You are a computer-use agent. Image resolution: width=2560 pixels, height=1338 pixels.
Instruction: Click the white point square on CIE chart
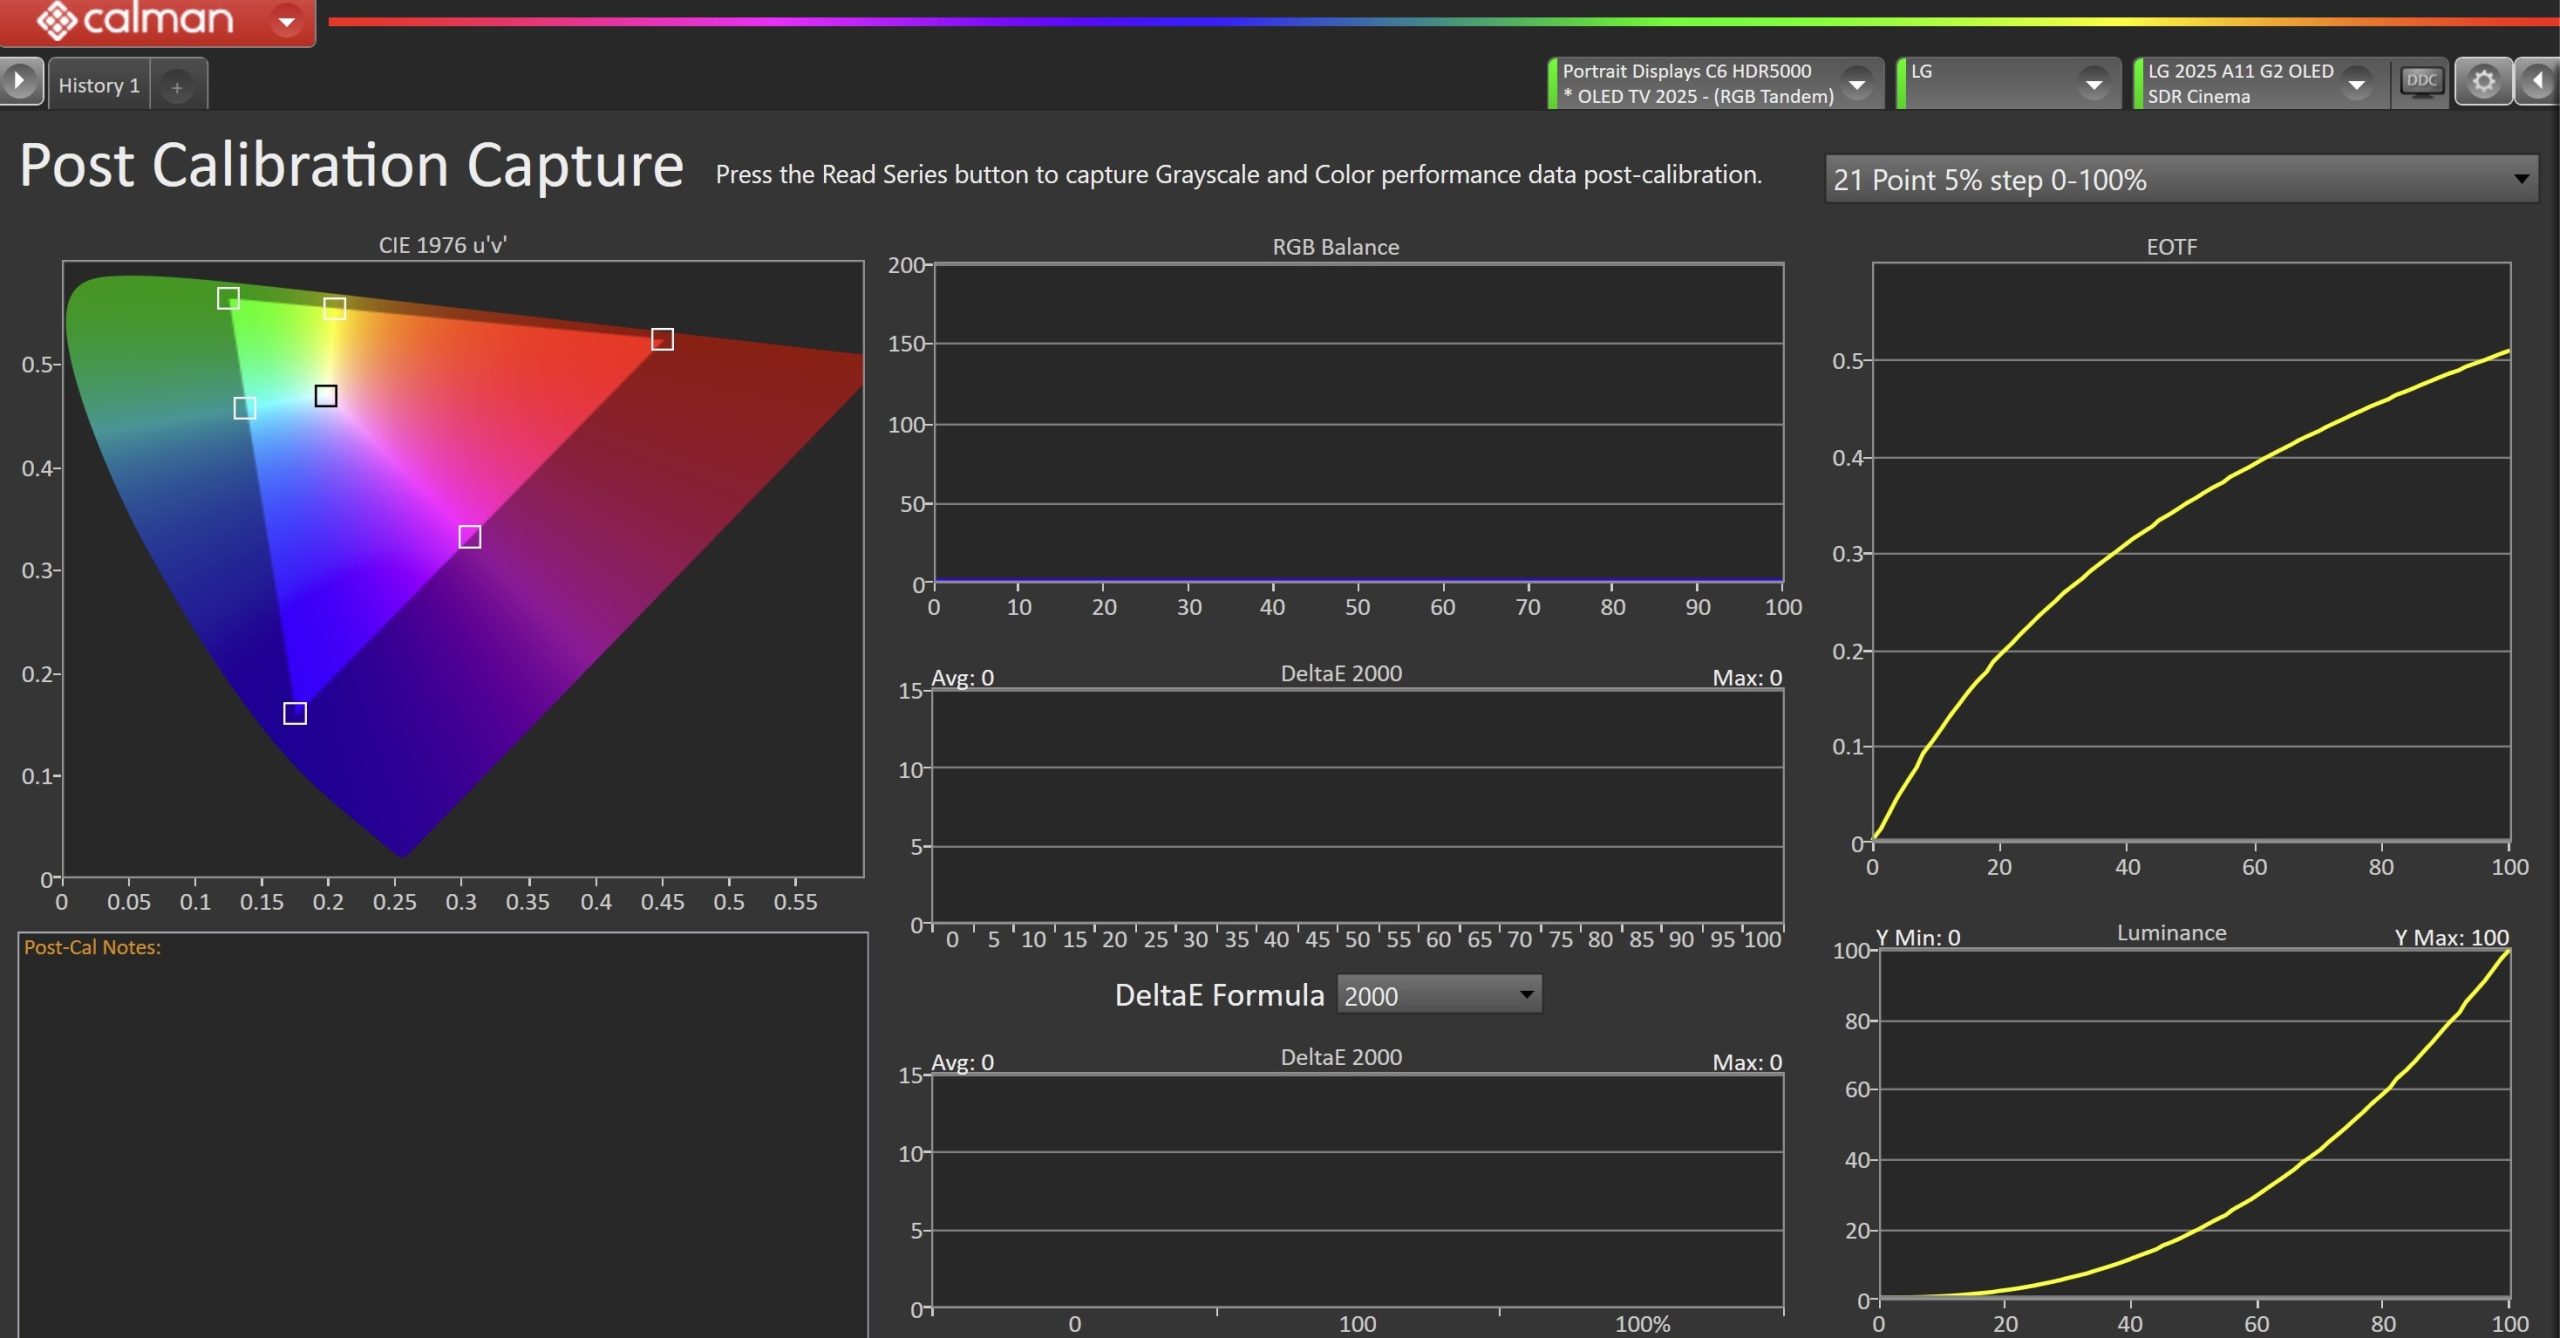(x=326, y=396)
